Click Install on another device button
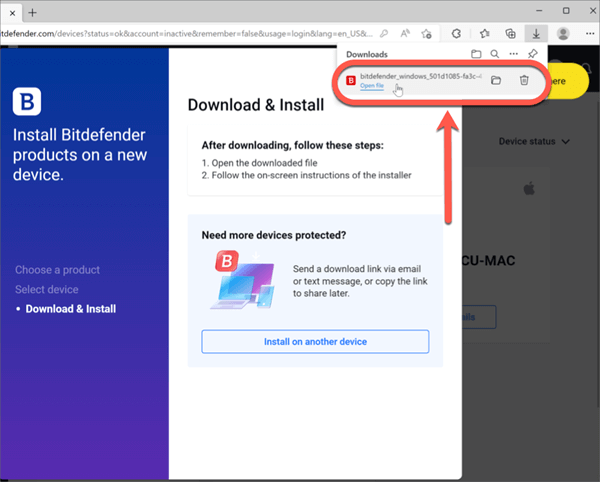The width and height of the screenshot is (600, 482). tap(315, 341)
